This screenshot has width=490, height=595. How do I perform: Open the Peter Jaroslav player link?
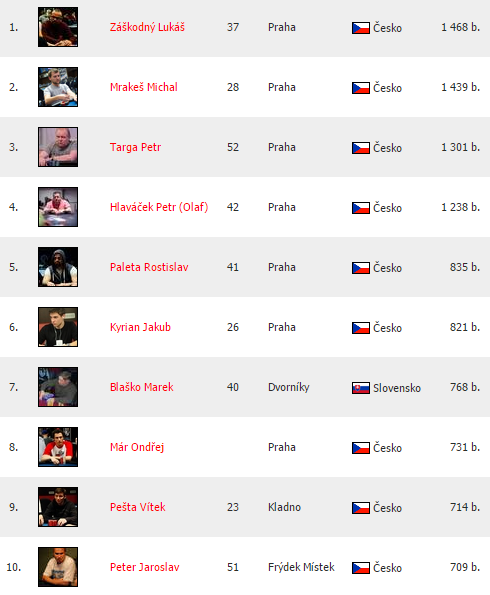point(145,567)
